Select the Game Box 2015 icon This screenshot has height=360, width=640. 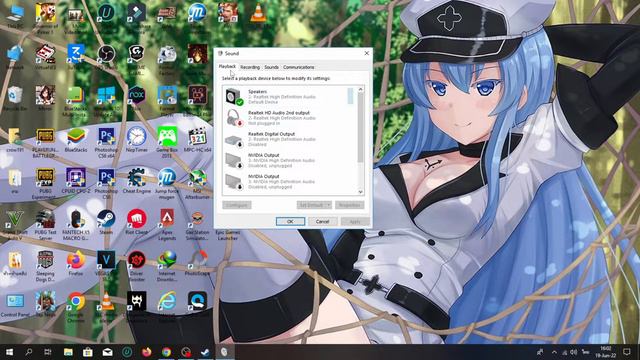(167, 142)
